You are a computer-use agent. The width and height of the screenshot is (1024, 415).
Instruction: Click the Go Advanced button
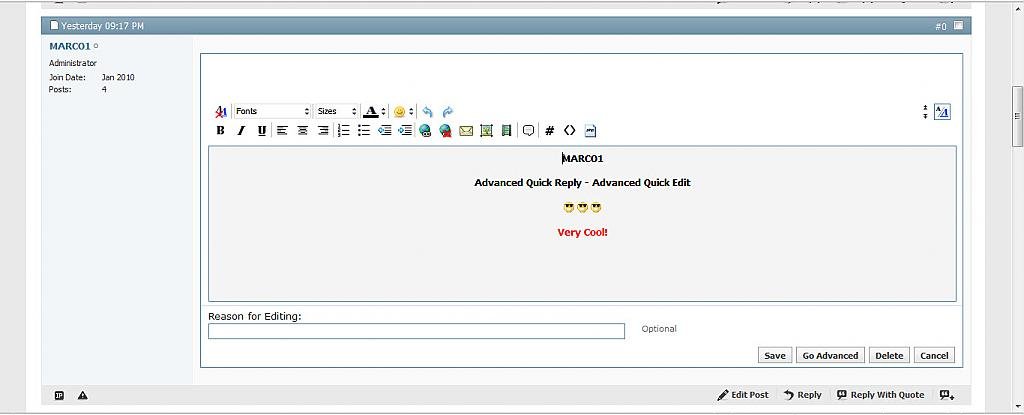[x=830, y=356]
